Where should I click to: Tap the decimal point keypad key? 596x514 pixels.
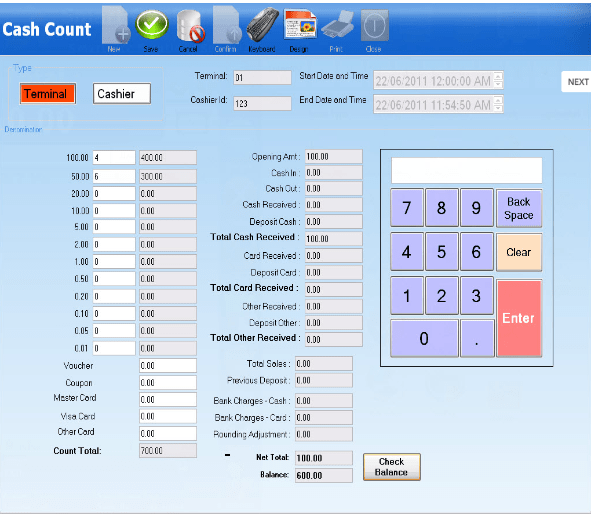click(477, 338)
